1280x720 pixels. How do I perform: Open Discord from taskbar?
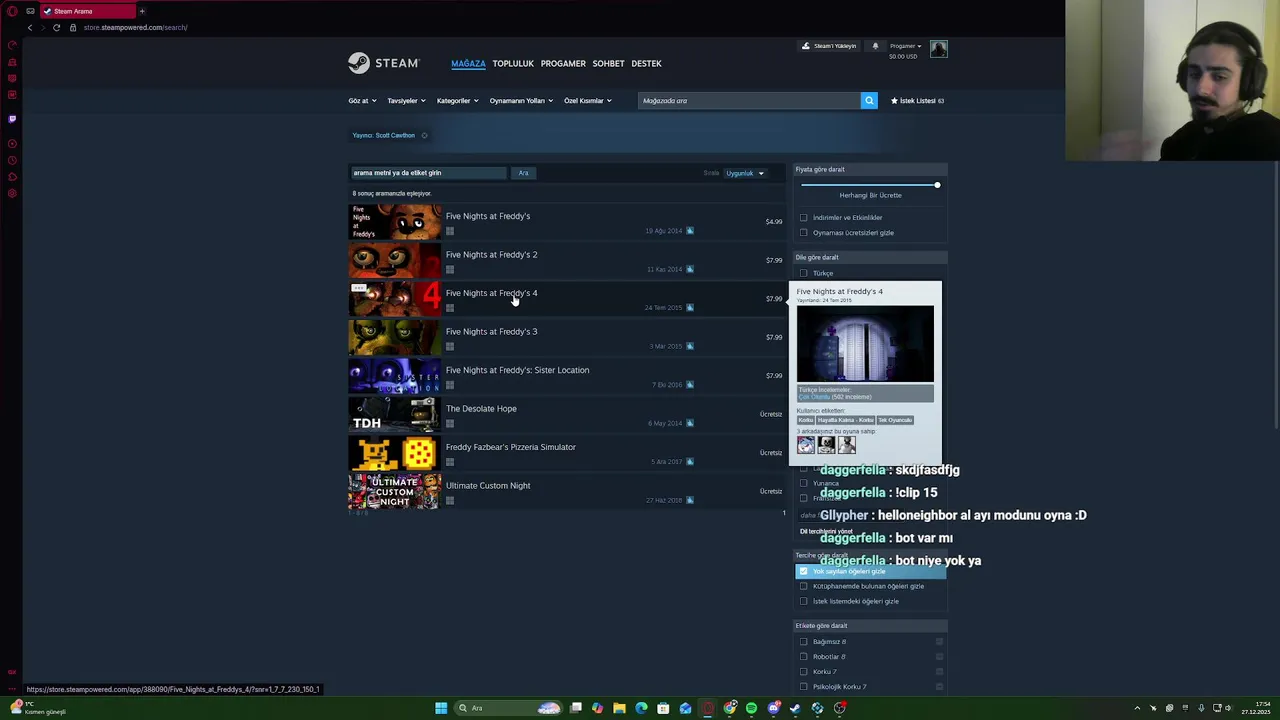773,708
